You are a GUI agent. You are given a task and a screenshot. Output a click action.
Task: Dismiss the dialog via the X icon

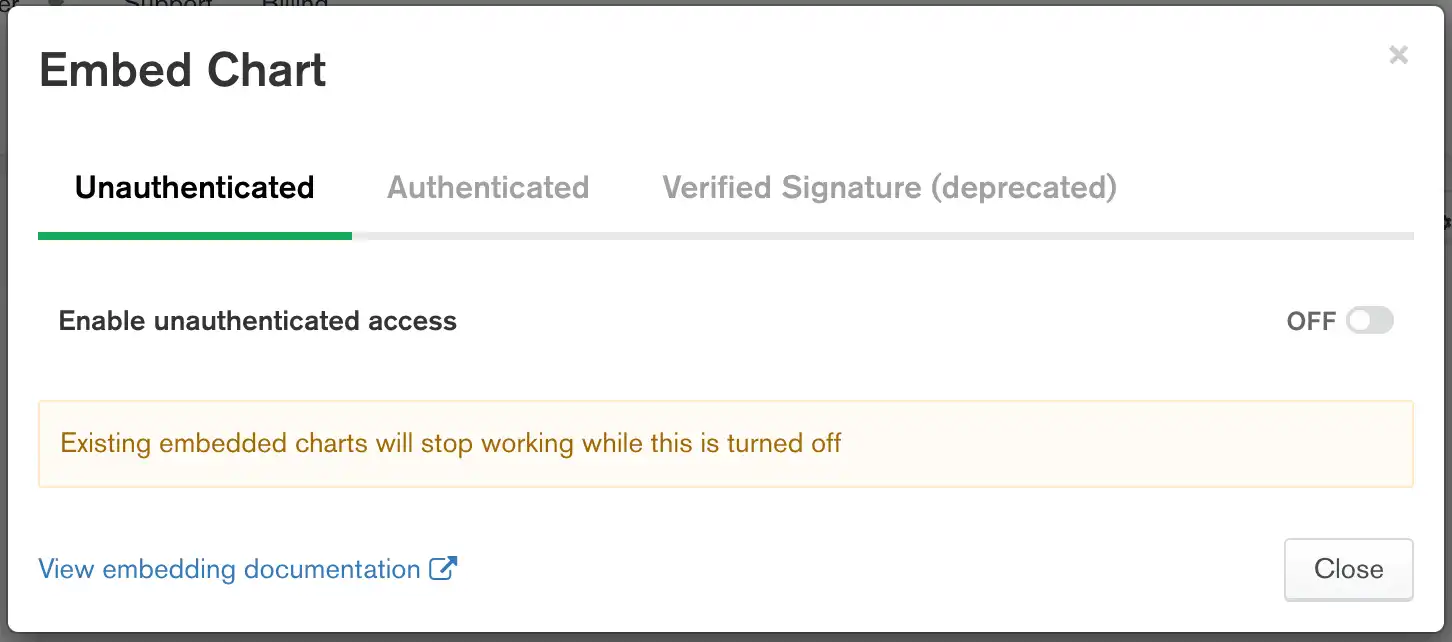[1398, 55]
